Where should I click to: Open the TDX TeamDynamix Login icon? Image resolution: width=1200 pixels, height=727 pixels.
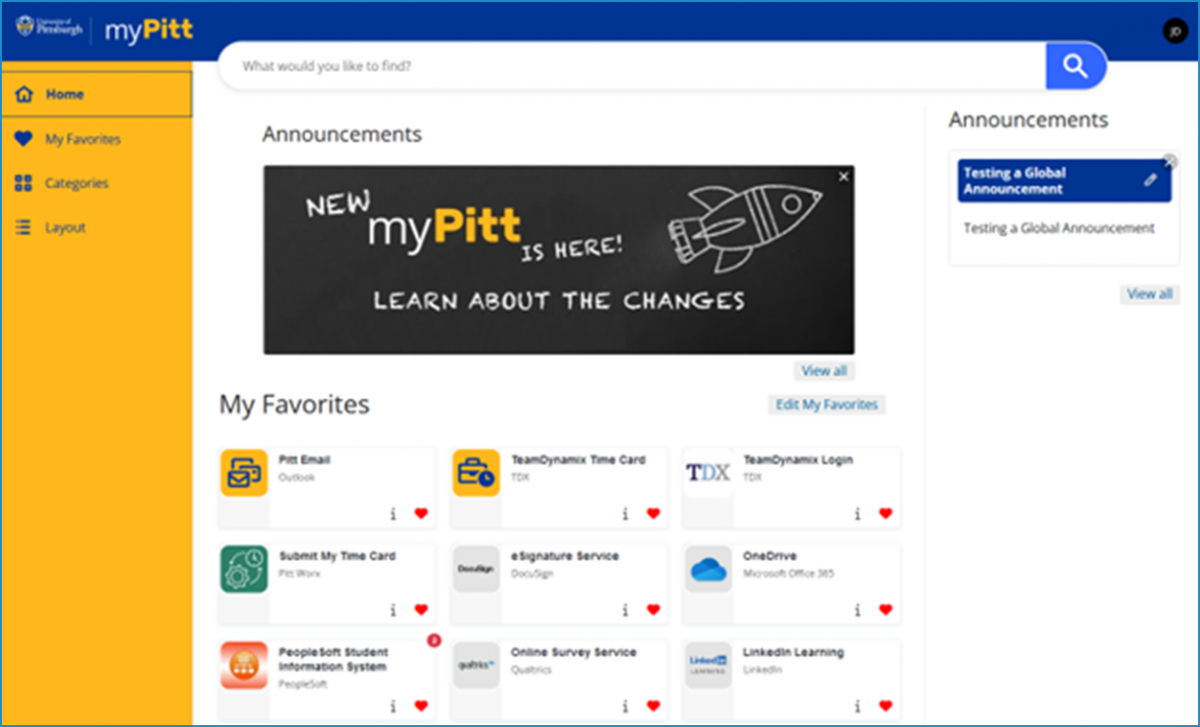click(708, 473)
